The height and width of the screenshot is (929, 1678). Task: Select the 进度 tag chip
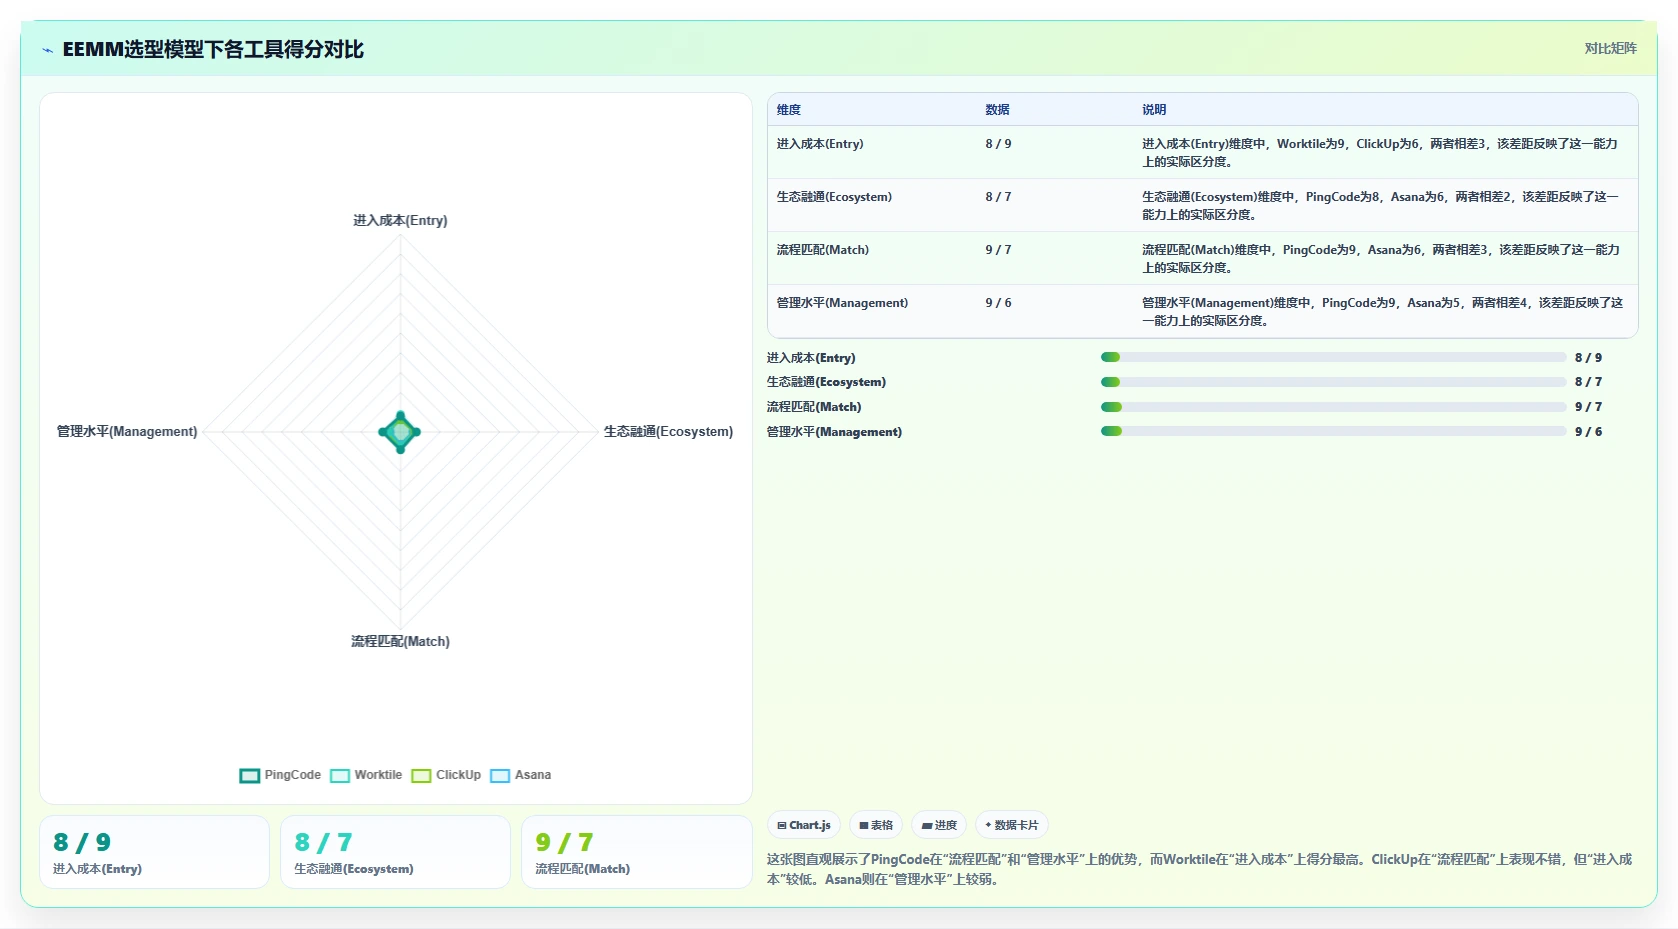(x=939, y=825)
